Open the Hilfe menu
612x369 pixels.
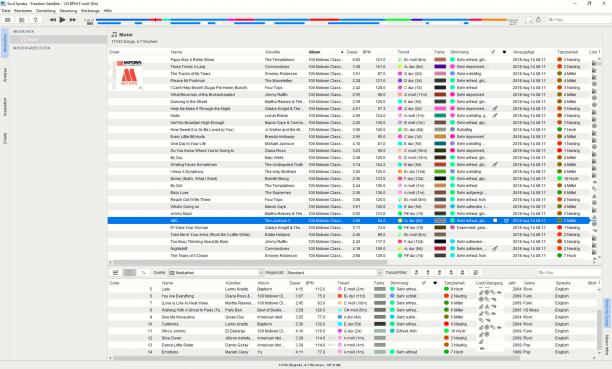click(x=108, y=11)
